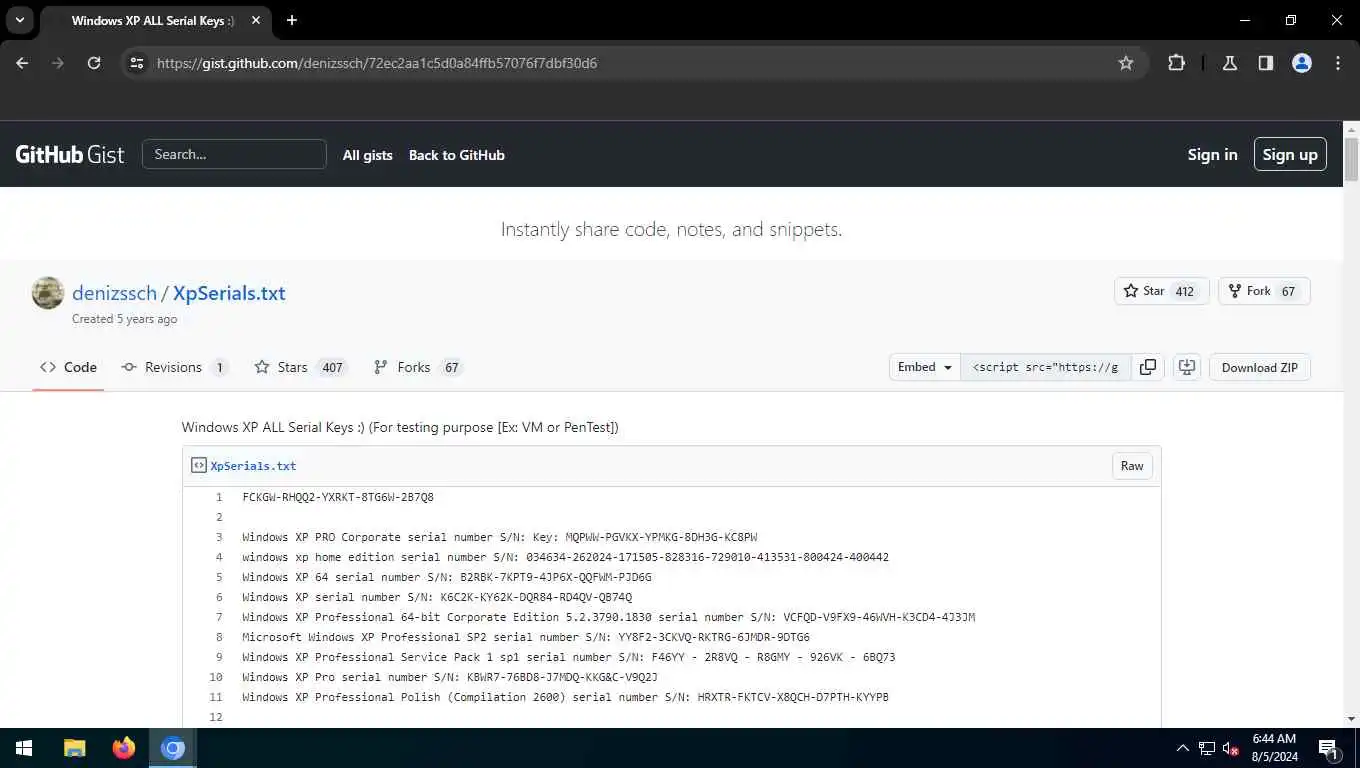This screenshot has width=1360, height=768.
Task: Open the Raw file view
Action: (1132, 466)
